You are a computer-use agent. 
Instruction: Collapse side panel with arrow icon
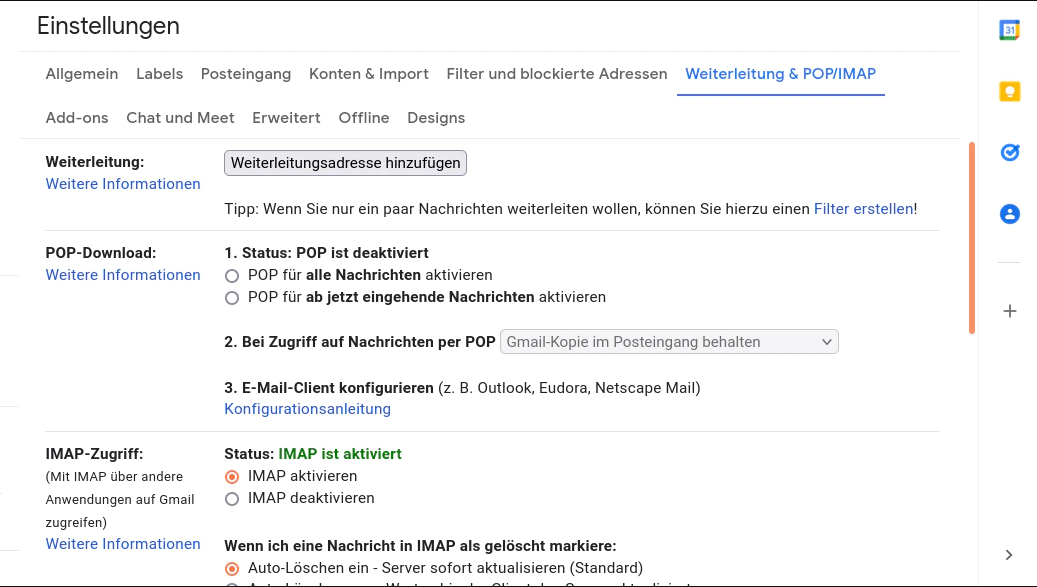[1009, 555]
